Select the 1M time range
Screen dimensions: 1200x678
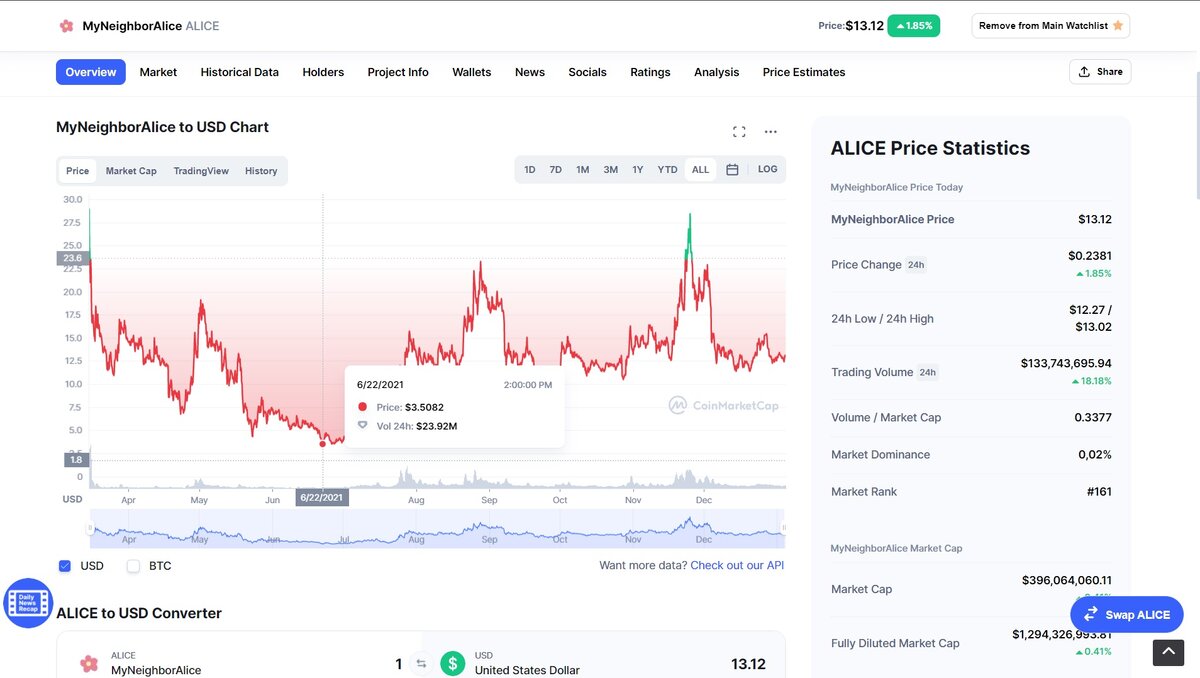tap(582, 170)
